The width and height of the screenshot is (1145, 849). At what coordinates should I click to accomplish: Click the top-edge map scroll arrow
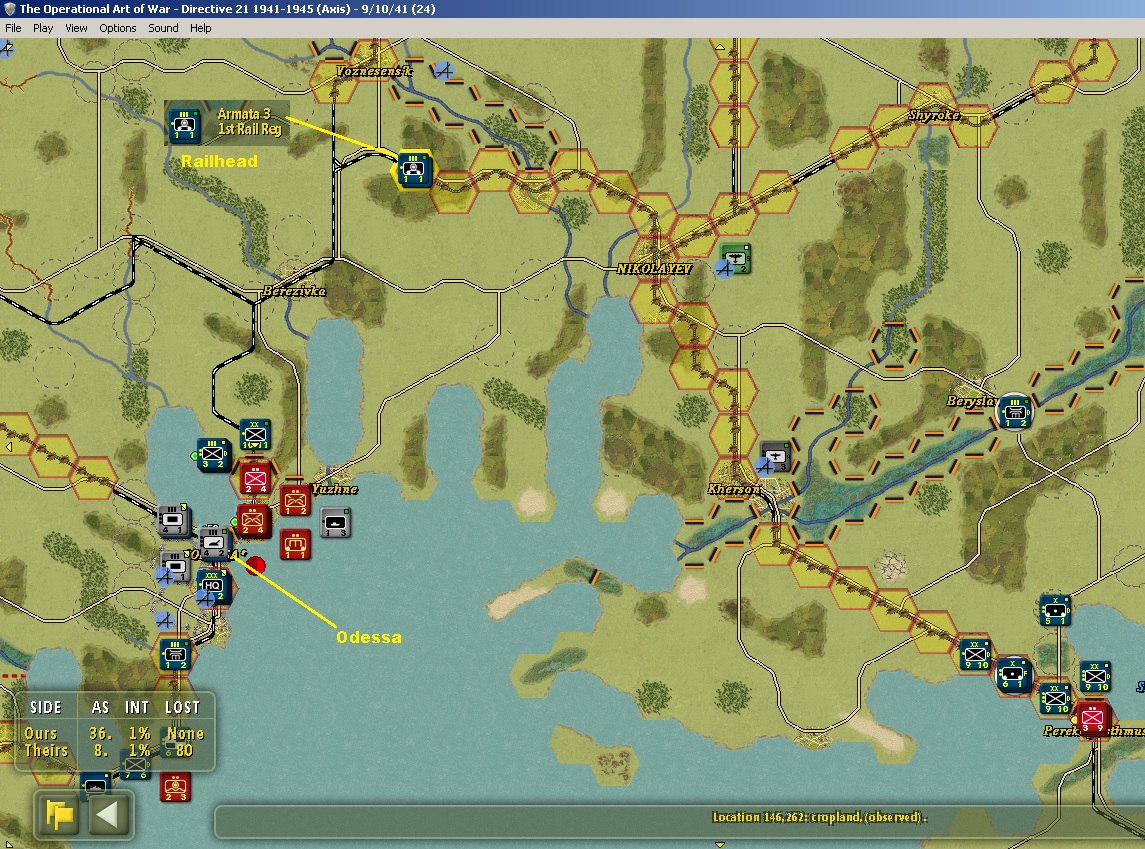pyautogui.click(x=720, y=47)
